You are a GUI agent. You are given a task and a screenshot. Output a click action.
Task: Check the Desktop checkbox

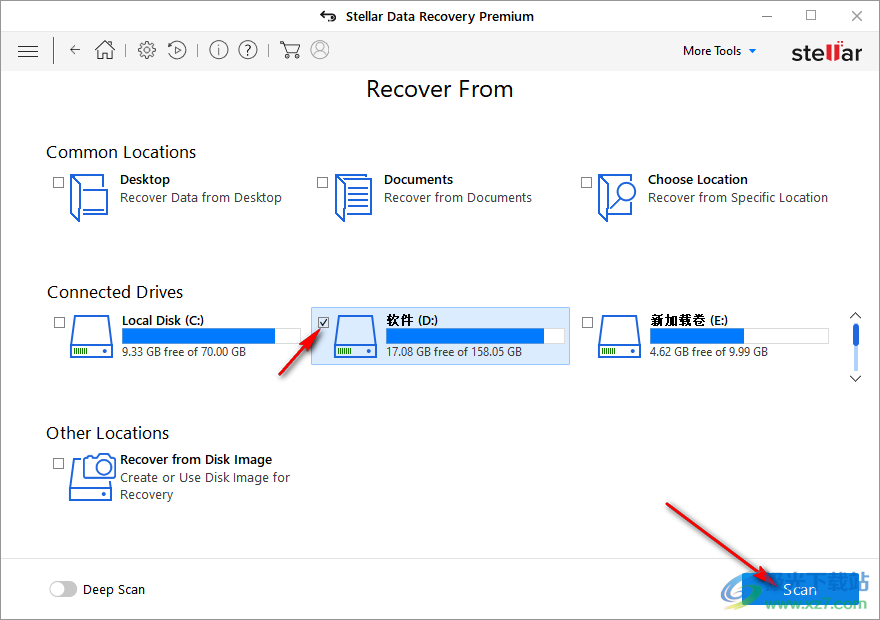[x=58, y=182]
